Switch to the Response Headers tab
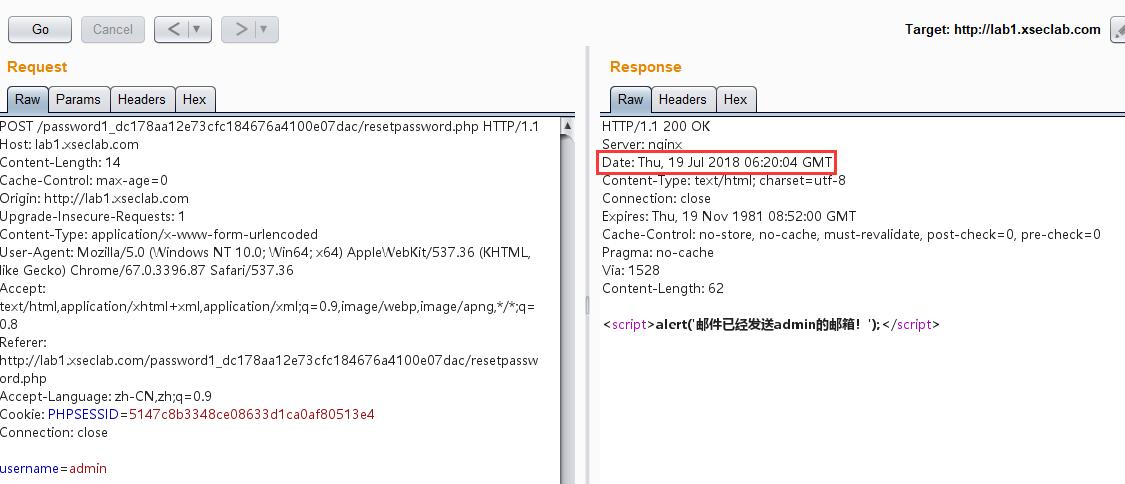Image resolution: width=1125 pixels, height=484 pixels. pyautogui.click(x=682, y=100)
